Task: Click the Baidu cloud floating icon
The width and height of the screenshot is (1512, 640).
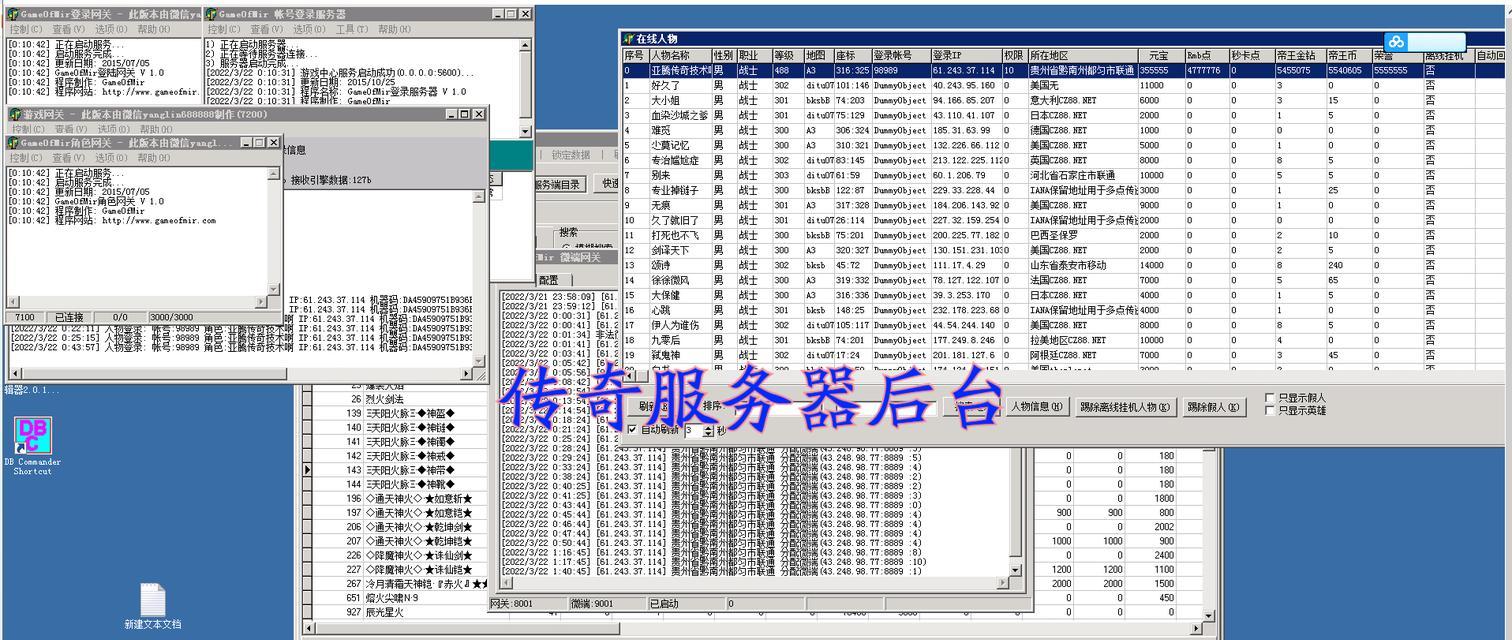Action: 1396,42
